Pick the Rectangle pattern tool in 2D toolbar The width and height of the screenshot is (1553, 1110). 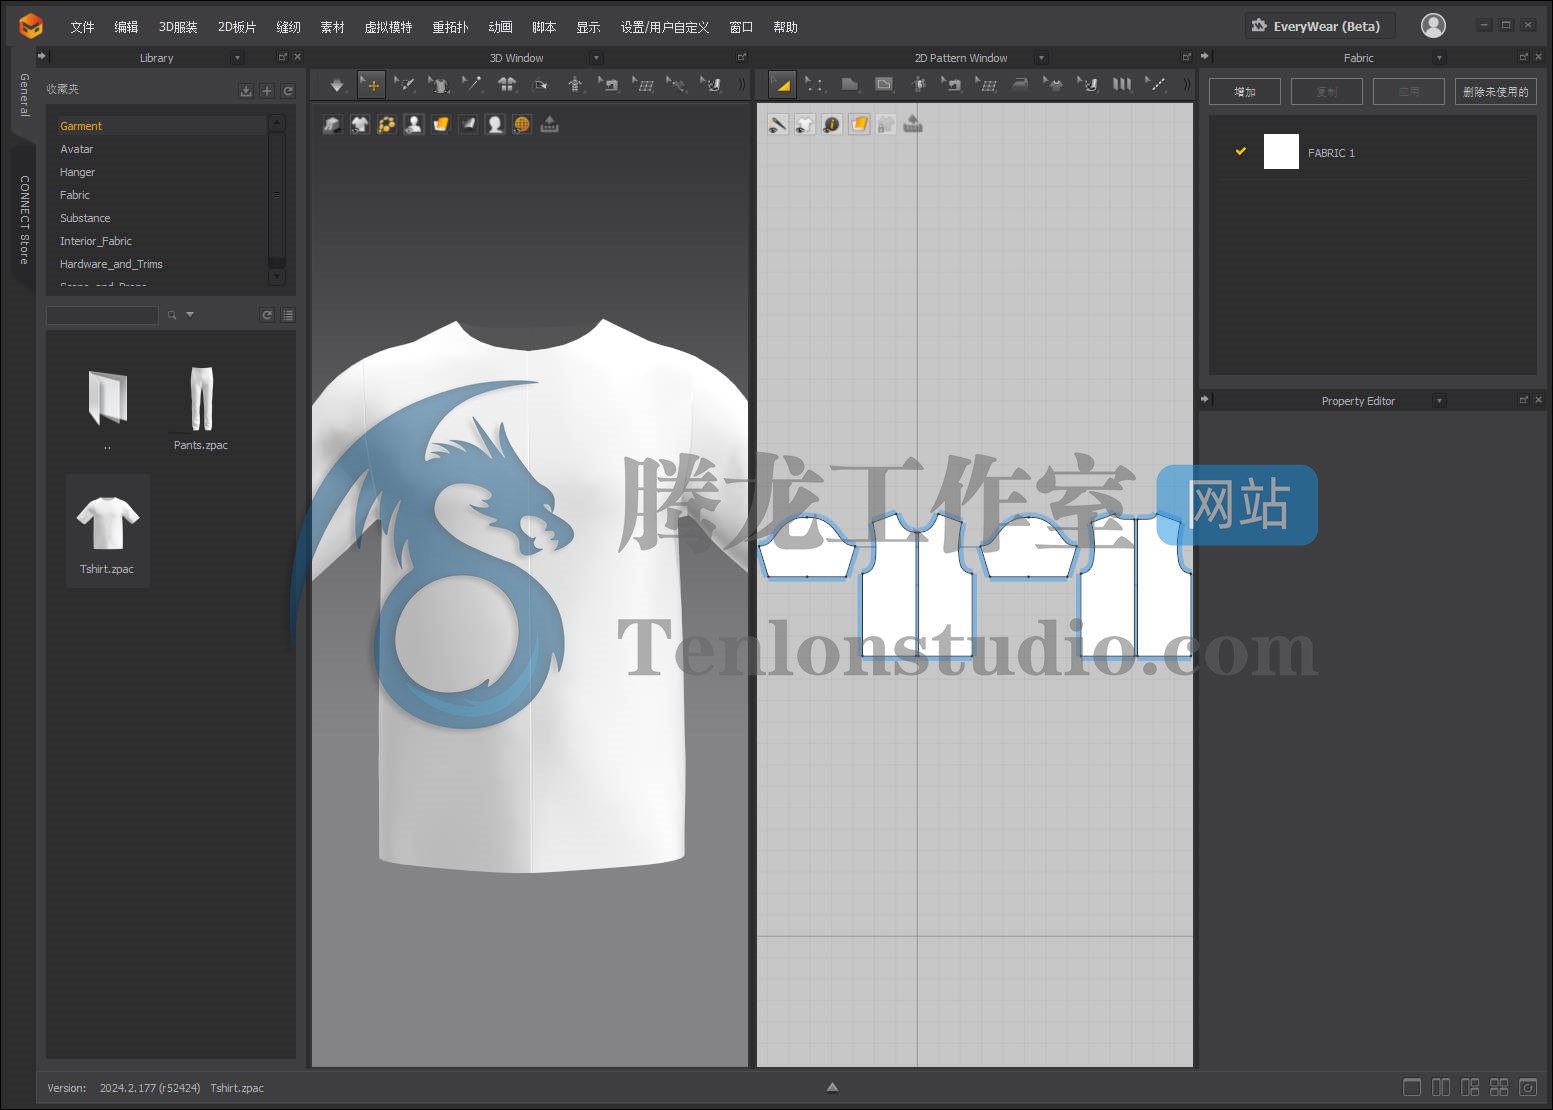884,85
